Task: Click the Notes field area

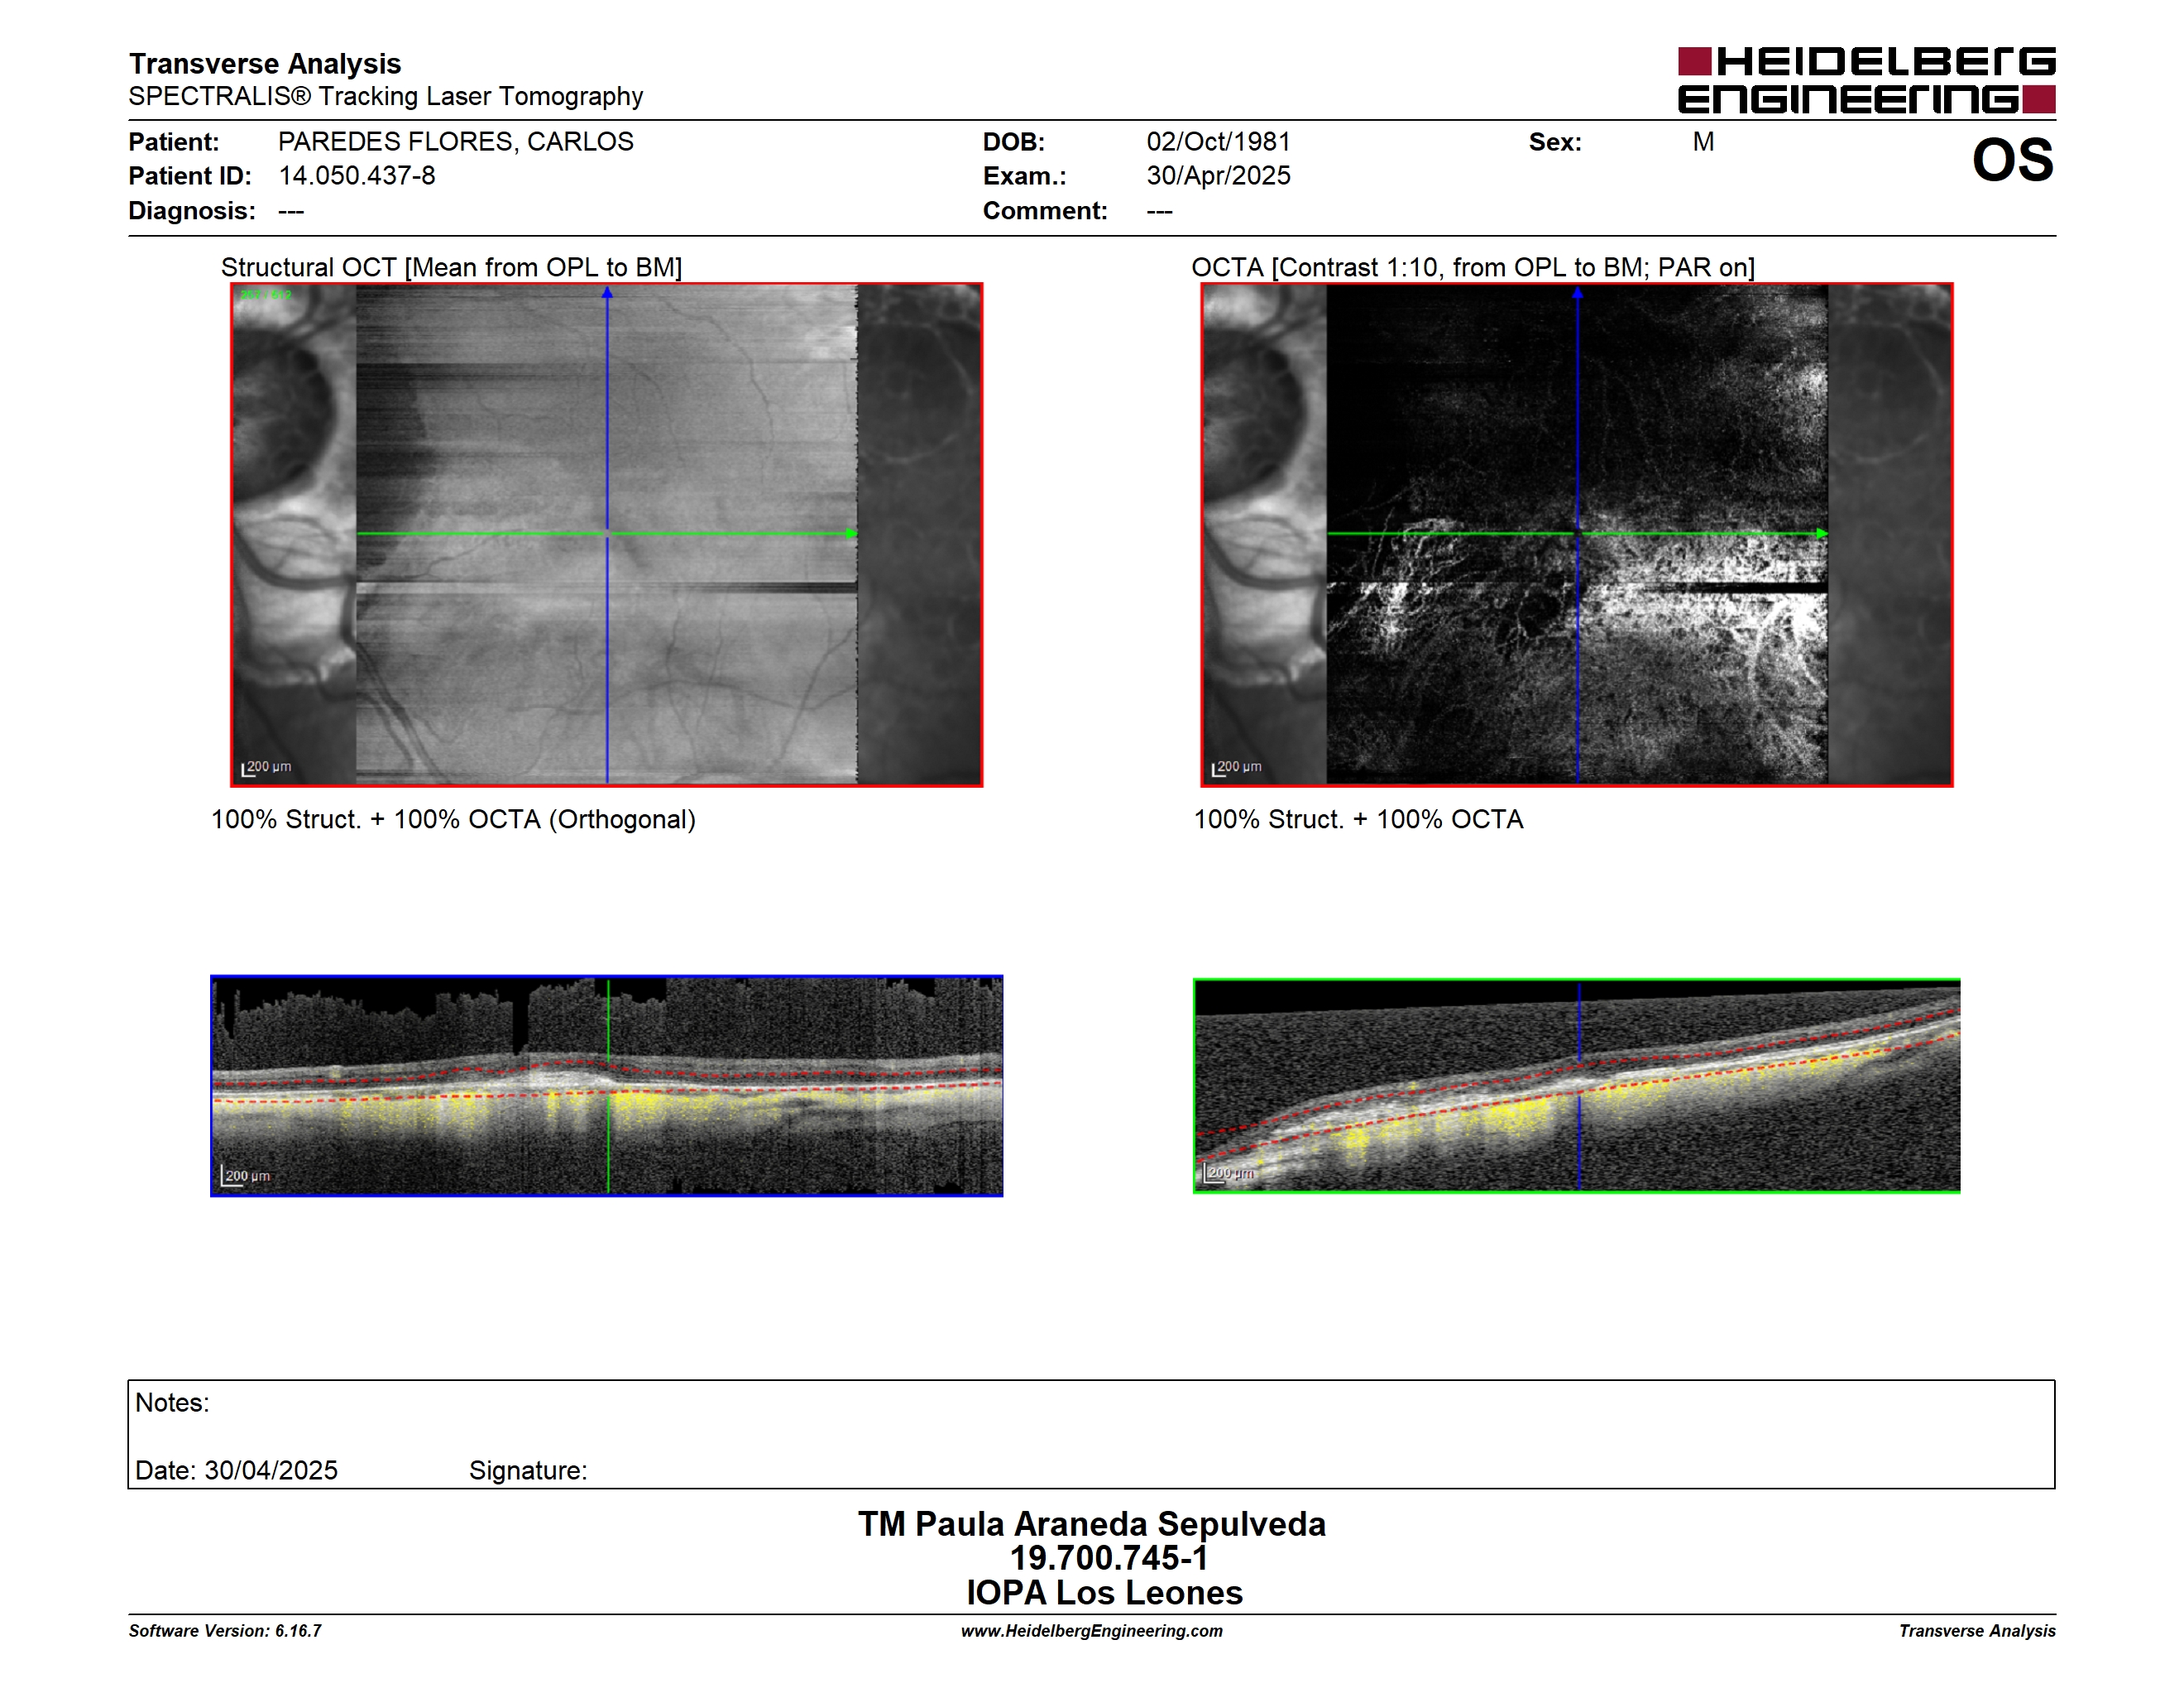Action: coord(1091,1434)
